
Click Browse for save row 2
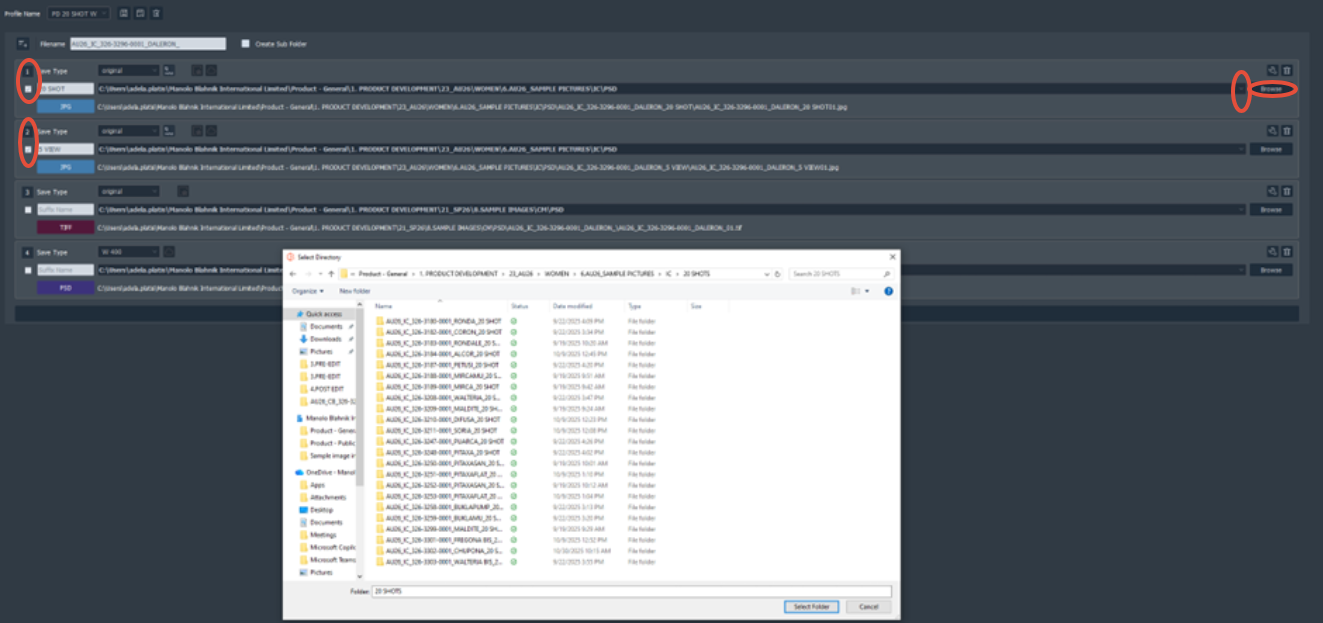[x=1271, y=149]
